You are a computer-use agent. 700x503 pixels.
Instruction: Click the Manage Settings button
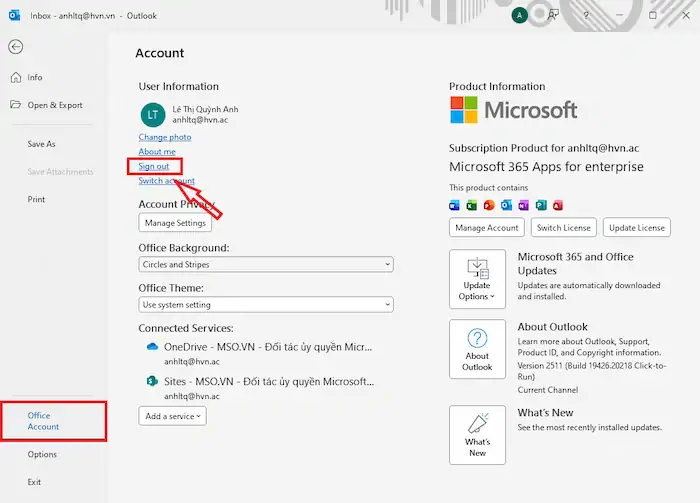(x=175, y=223)
